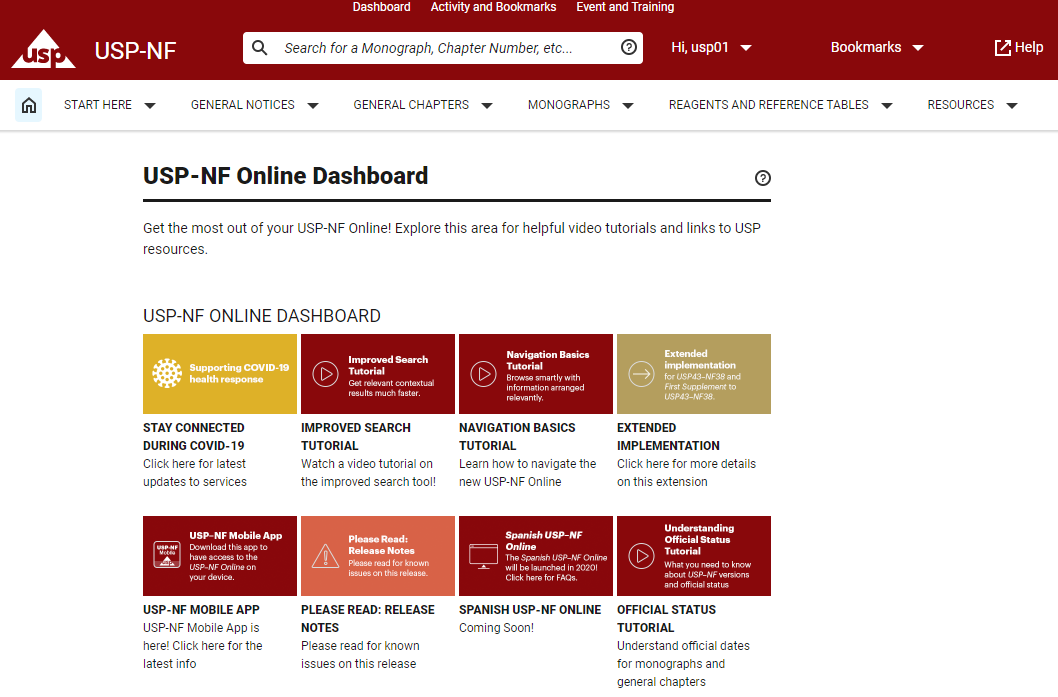The image size is (1058, 697).
Task: Open the Navigation Basics Tutorial tile
Action: point(536,374)
